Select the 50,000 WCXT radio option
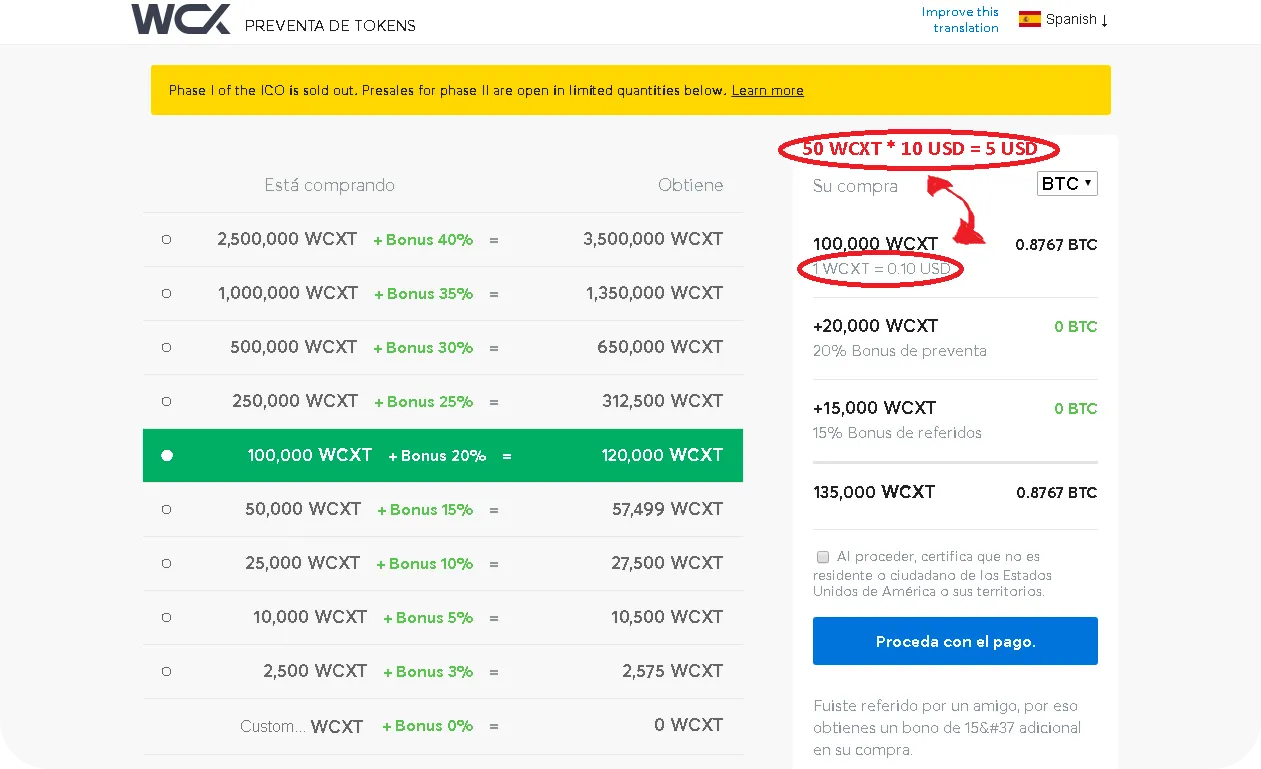The image size is (1261, 769). [166, 509]
